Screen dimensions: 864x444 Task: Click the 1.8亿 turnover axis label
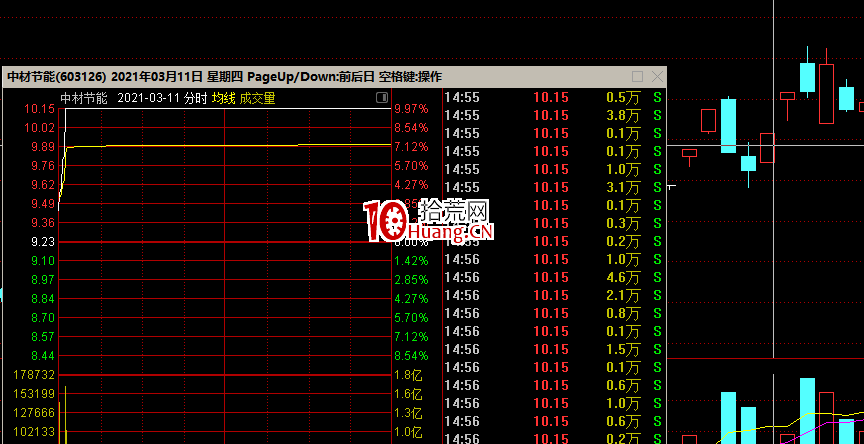coord(408,374)
